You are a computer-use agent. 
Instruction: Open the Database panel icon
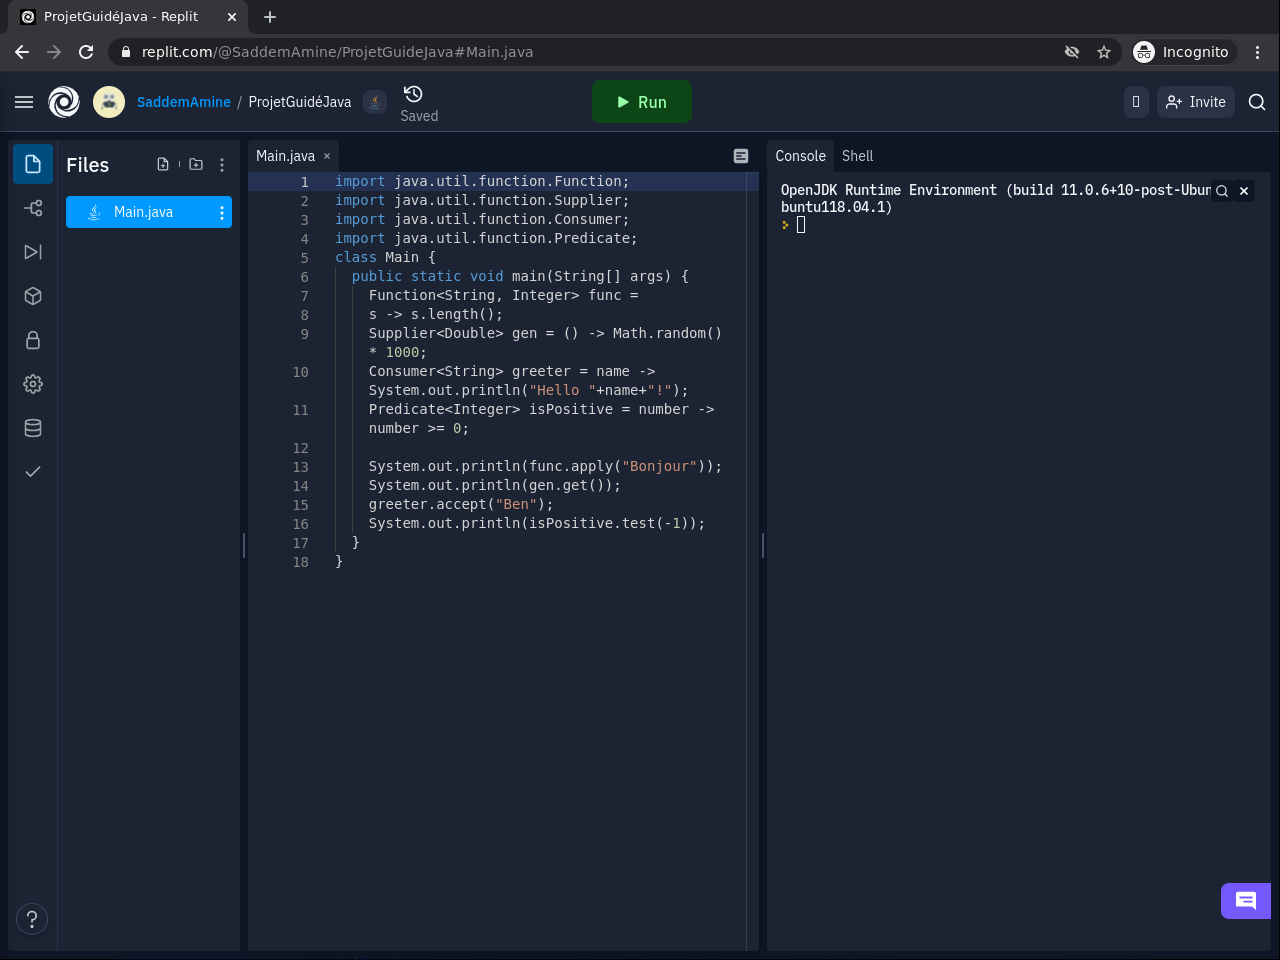click(x=33, y=428)
